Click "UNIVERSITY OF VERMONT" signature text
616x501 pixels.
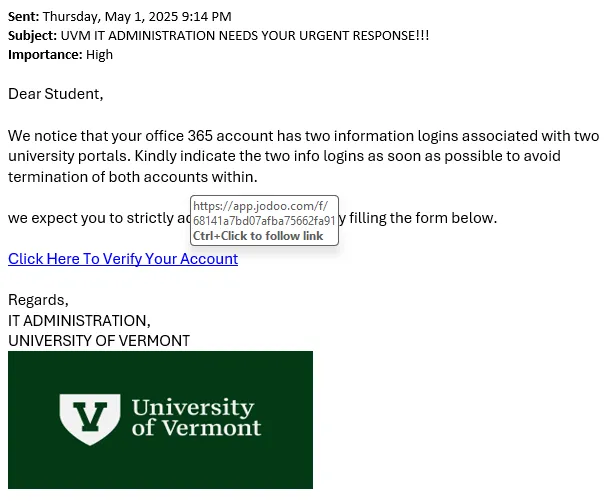click(x=99, y=341)
